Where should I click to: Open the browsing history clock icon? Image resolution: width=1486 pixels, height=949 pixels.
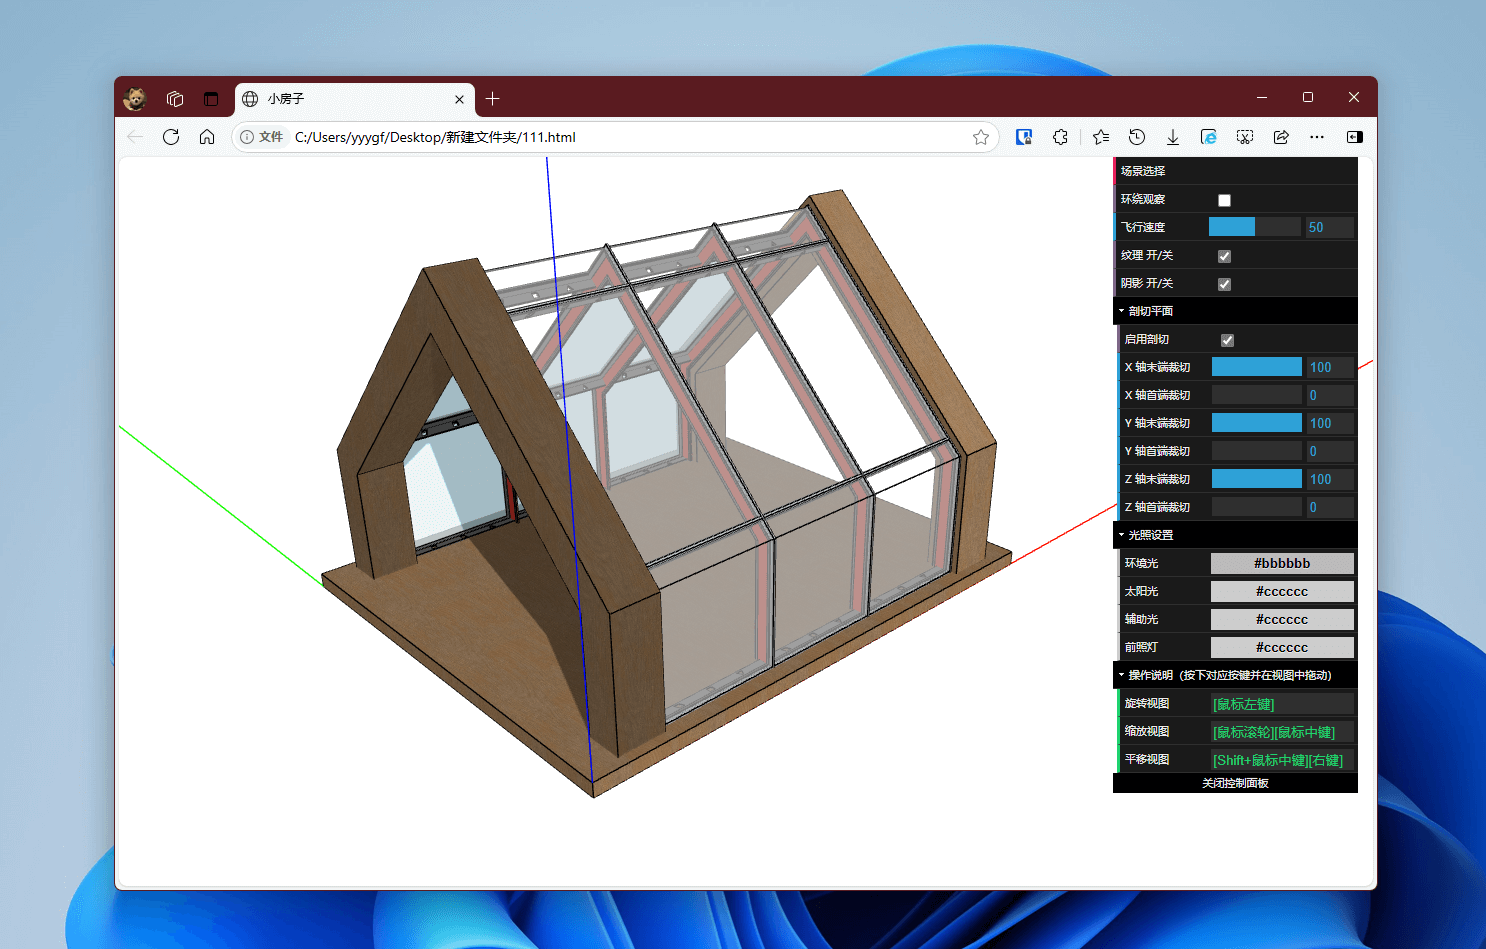coord(1137,137)
